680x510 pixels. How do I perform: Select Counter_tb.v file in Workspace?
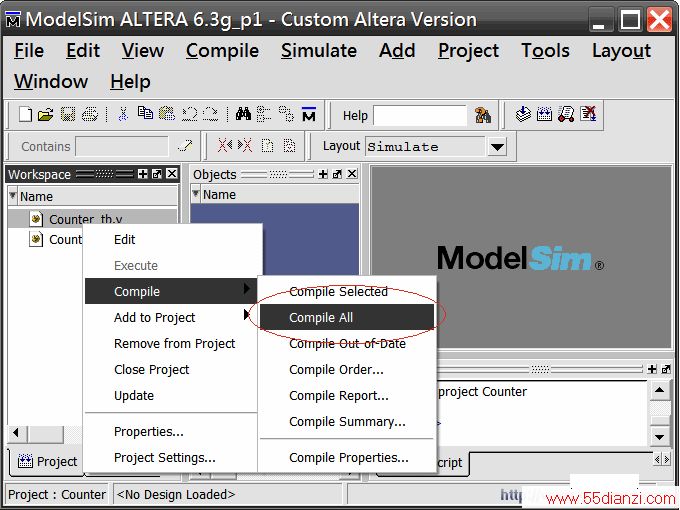point(85,219)
